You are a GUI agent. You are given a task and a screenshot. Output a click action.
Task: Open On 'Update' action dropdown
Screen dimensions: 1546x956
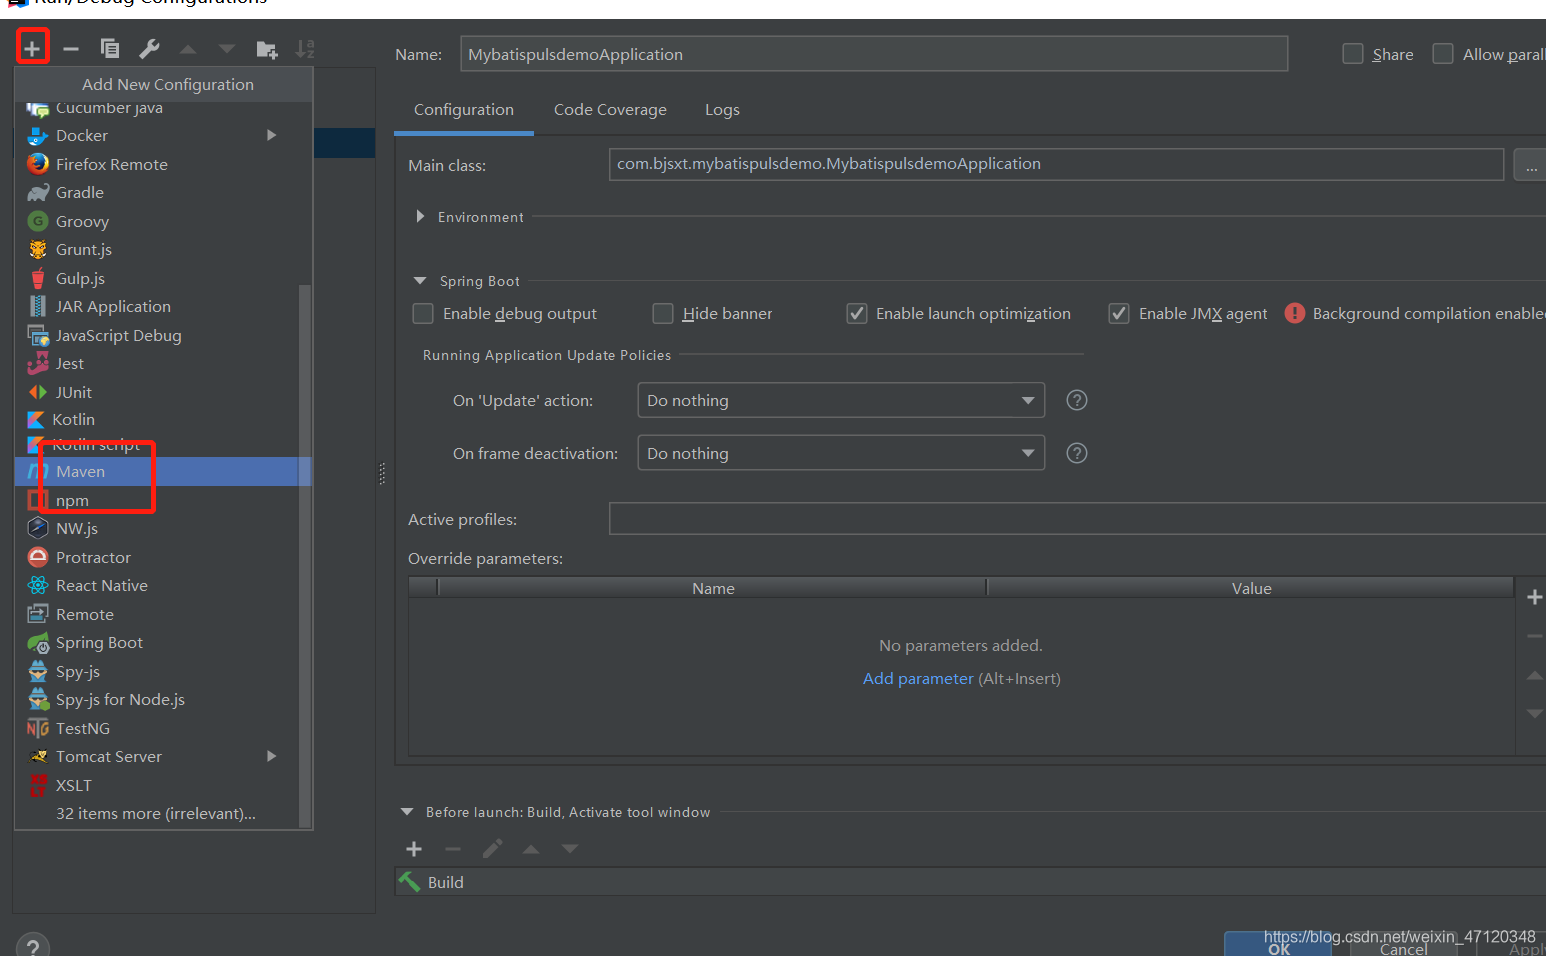coord(841,400)
